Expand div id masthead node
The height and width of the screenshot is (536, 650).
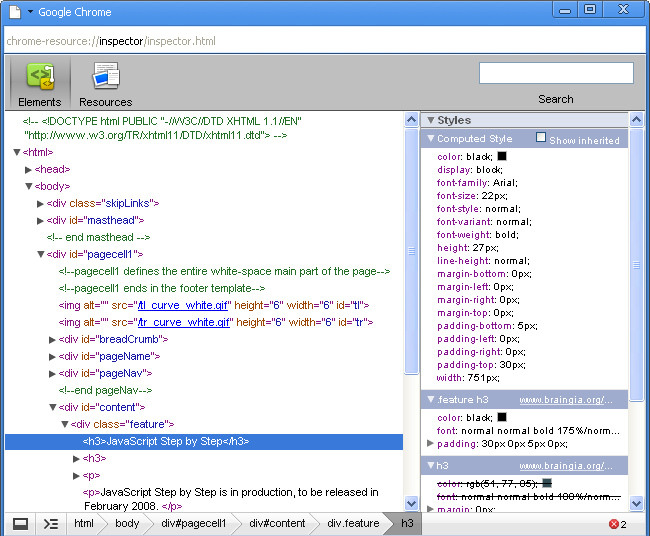40,221
